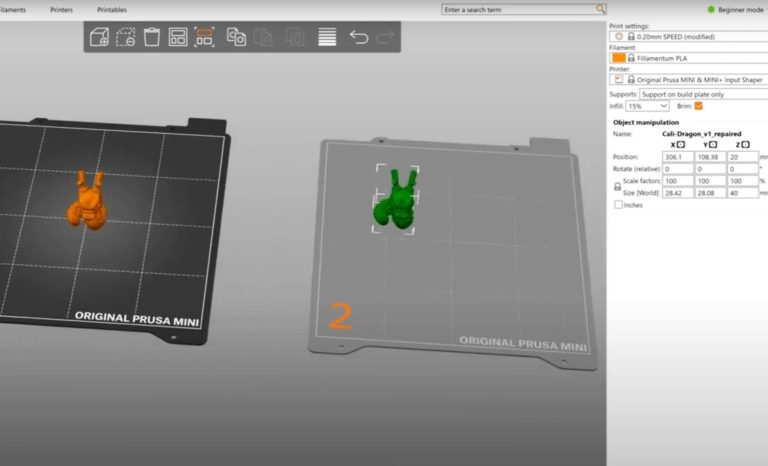Click the Copy toolbar icon

[237, 37]
